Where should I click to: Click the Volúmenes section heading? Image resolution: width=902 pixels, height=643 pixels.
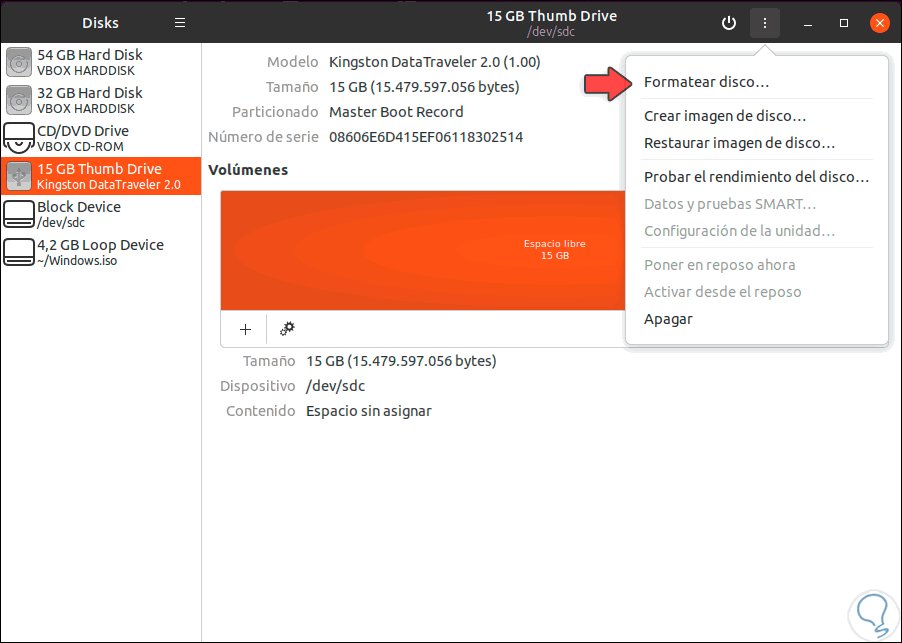coord(248,170)
